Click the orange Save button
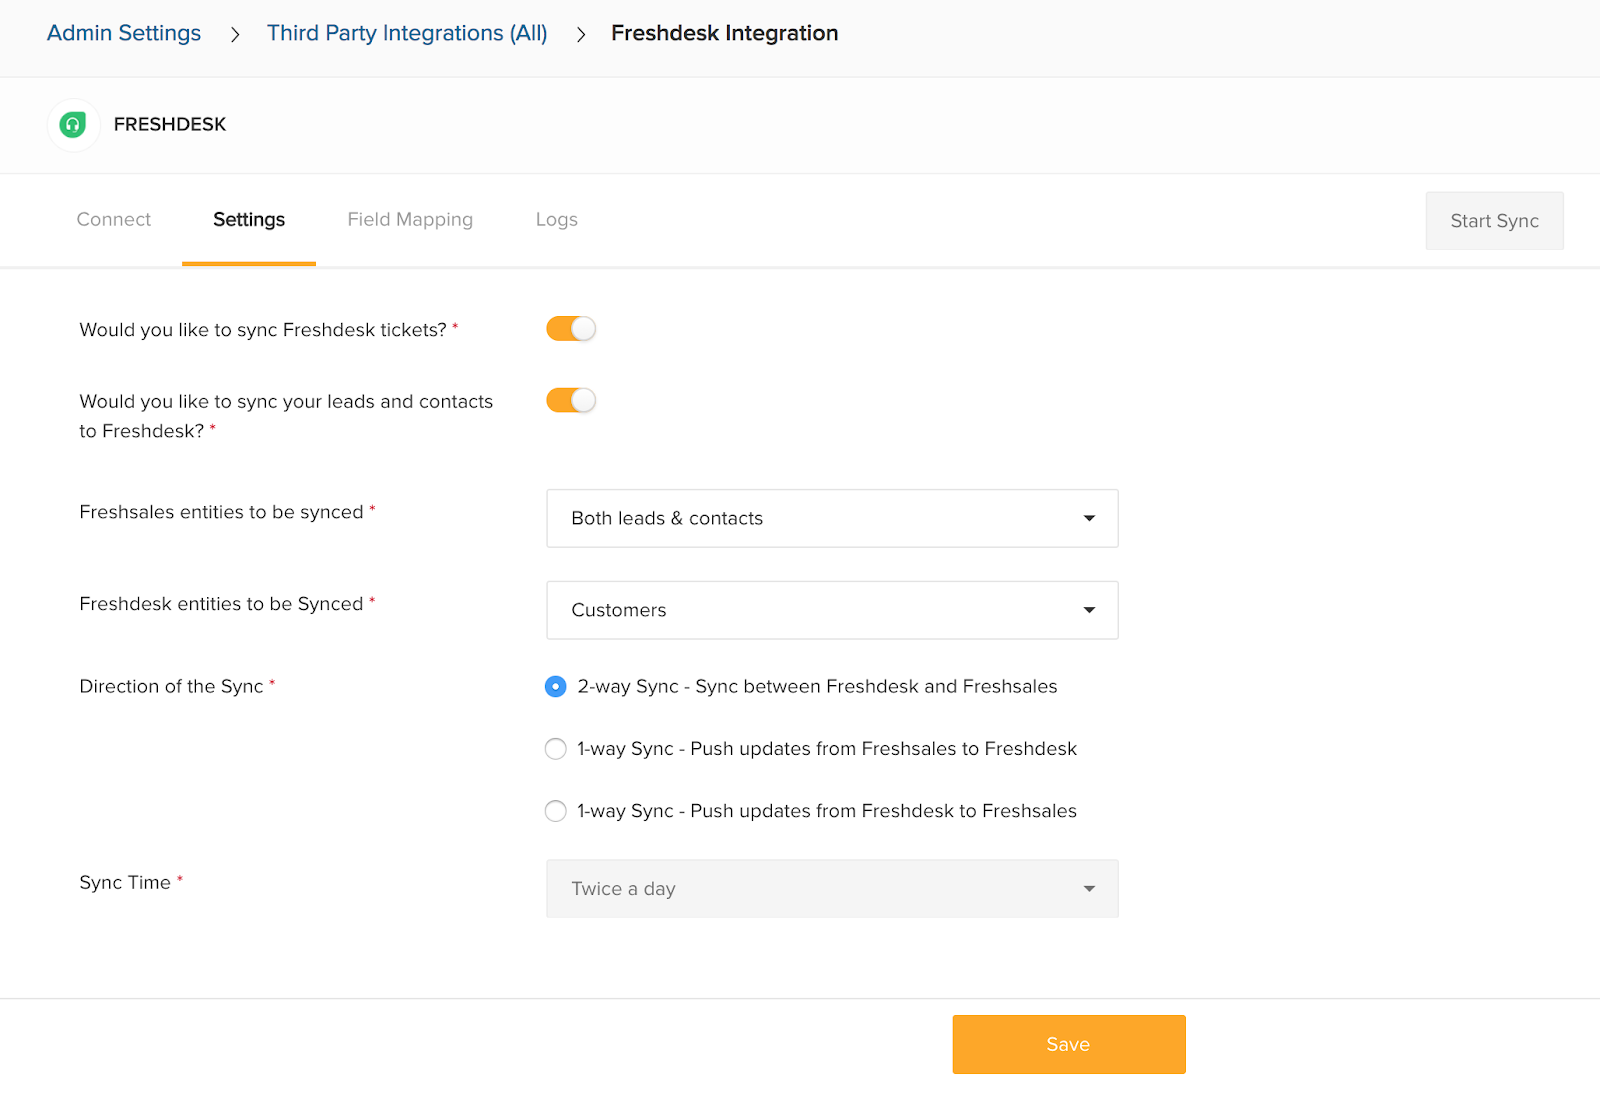 click(1069, 1045)
